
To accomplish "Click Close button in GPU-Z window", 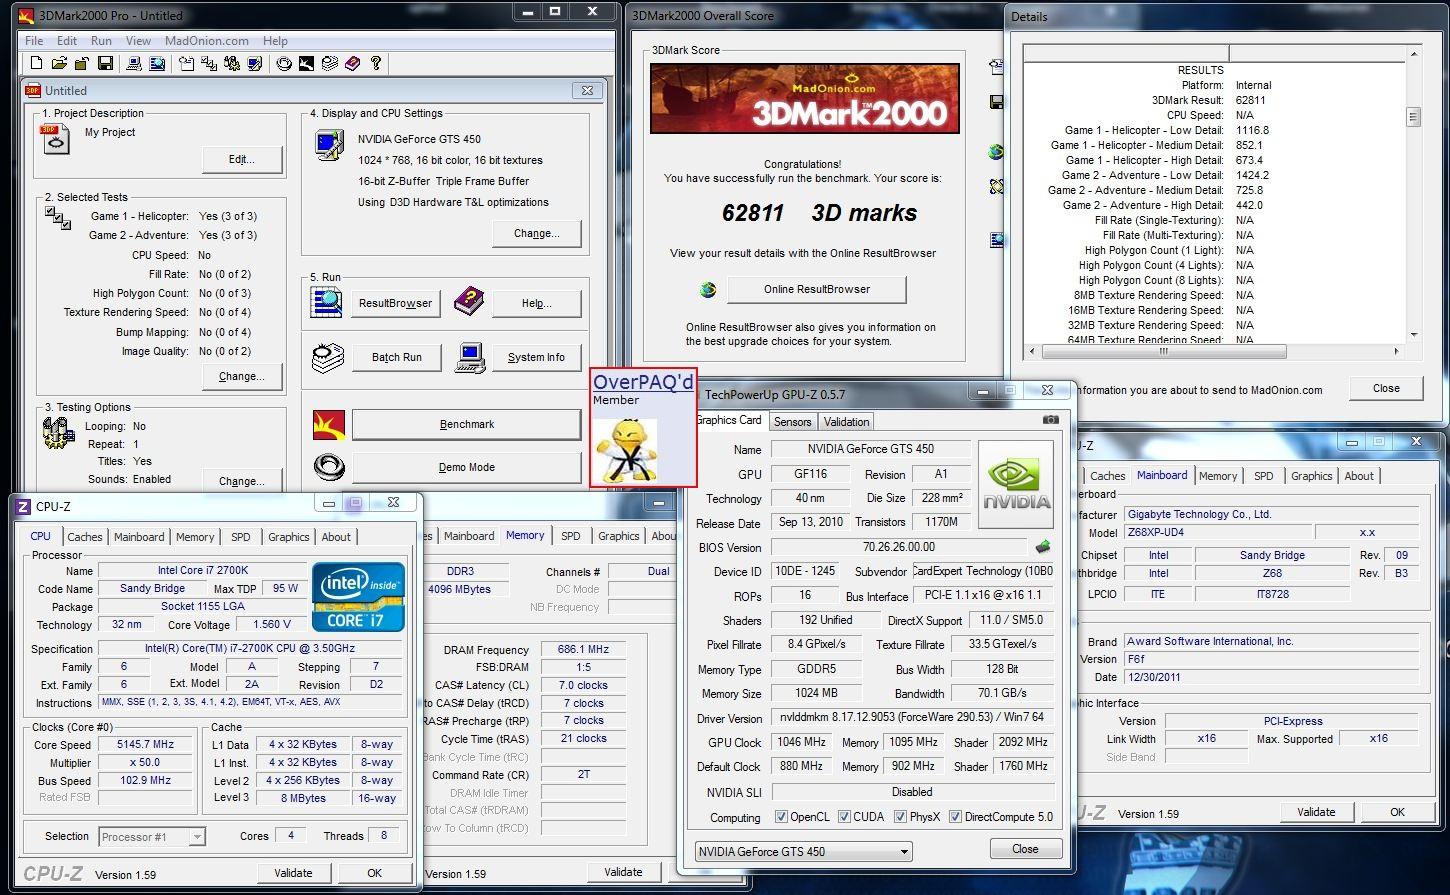I will [x=1025, y=849].
